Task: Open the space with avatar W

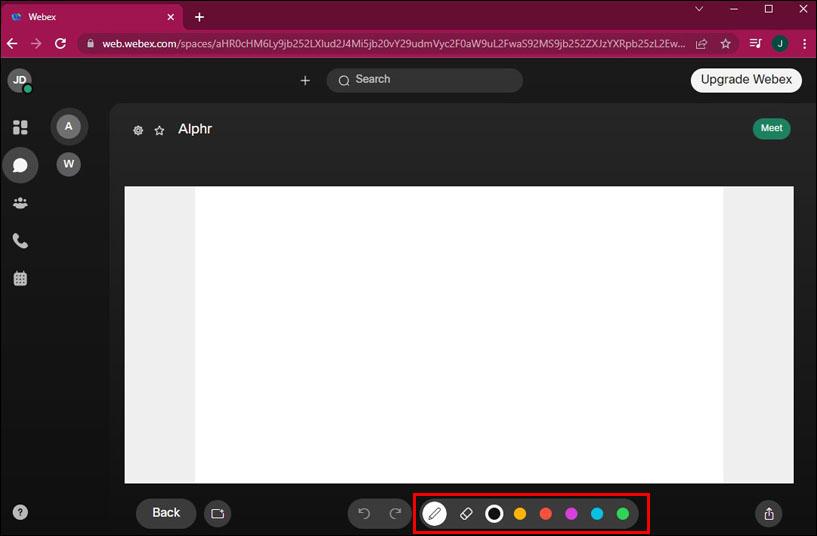Action: coord(69,164)
